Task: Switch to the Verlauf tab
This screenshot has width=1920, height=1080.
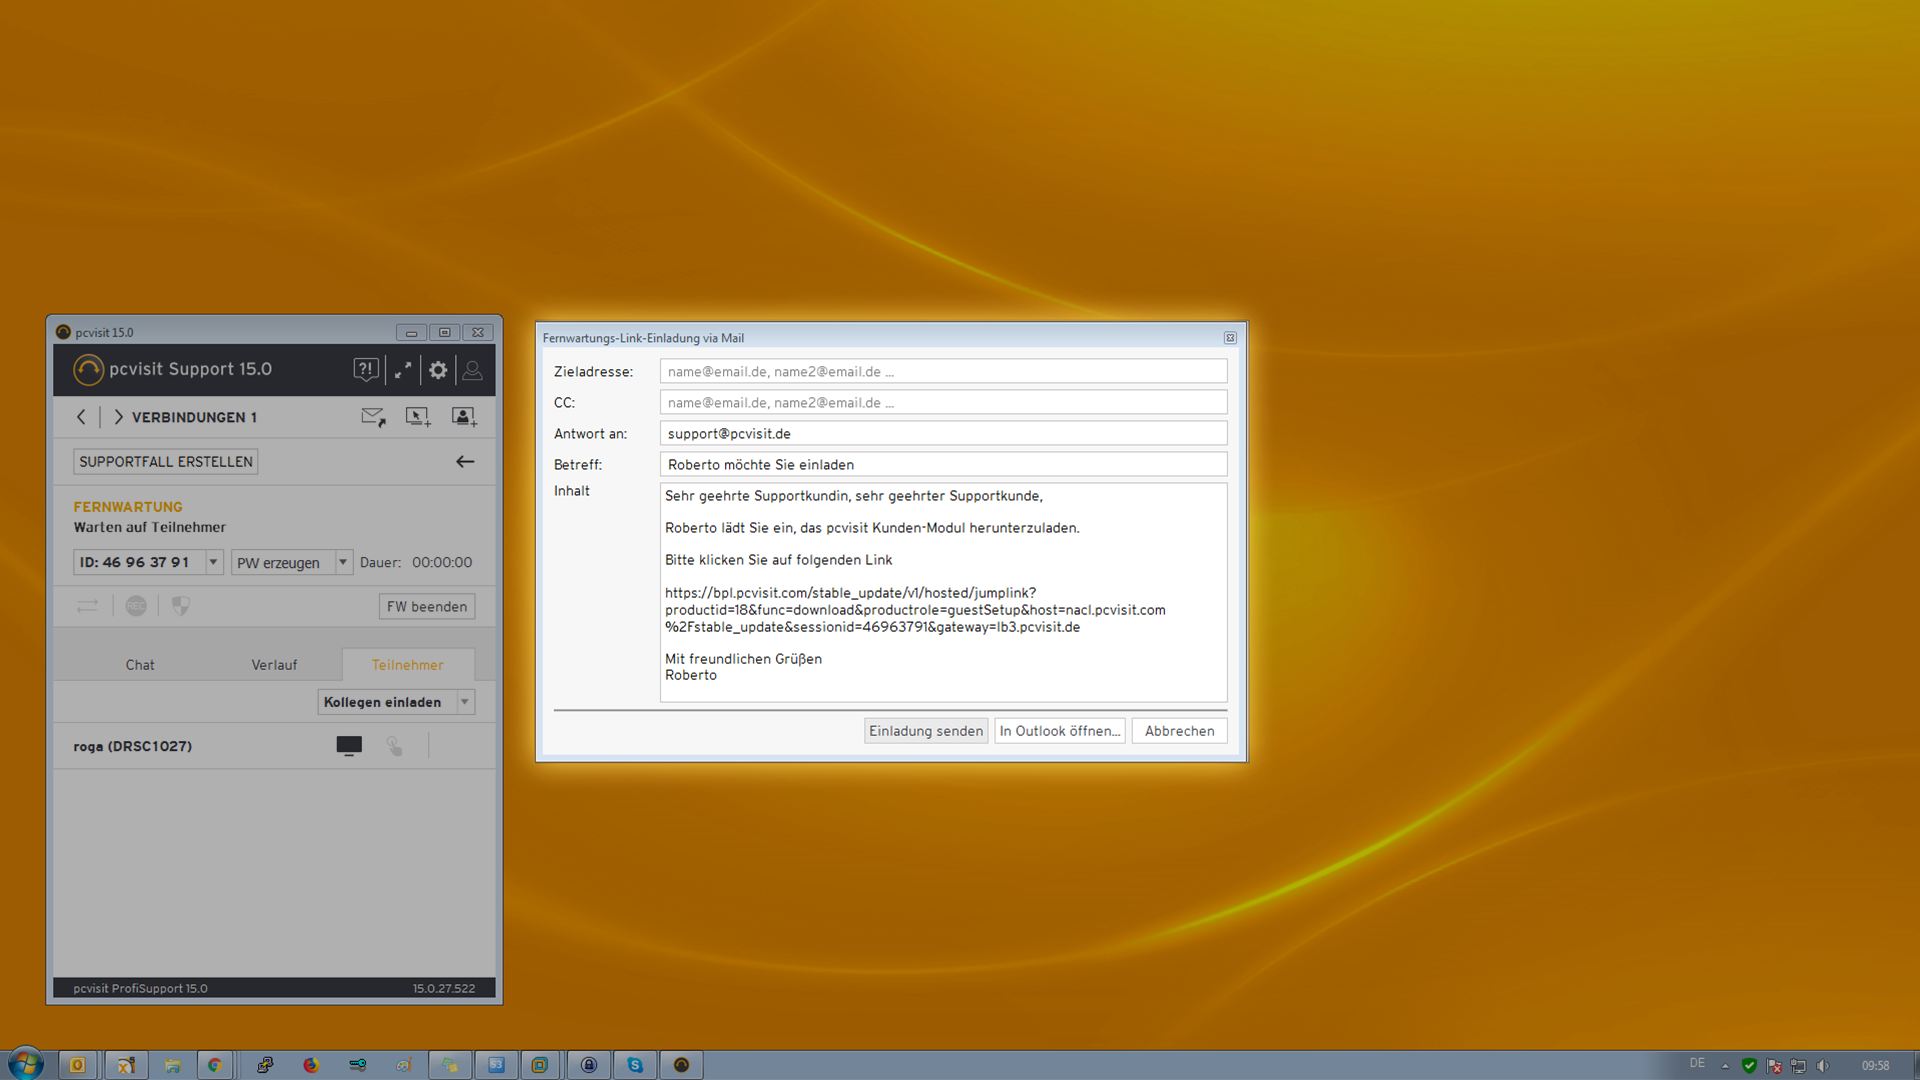Action: pyautogui.click(x=274, y=665)
